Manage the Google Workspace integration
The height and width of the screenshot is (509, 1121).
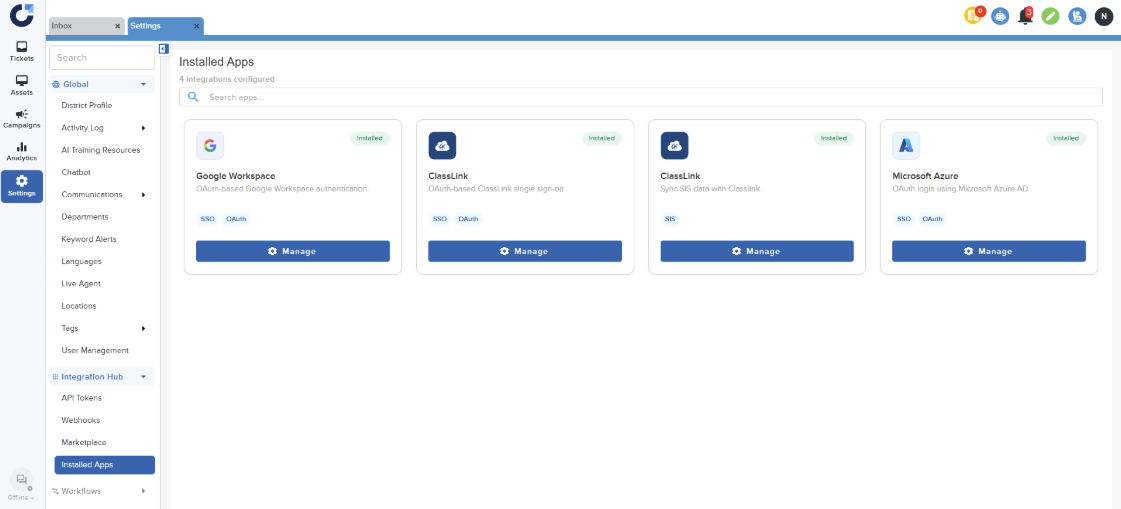tap(292, 251)
